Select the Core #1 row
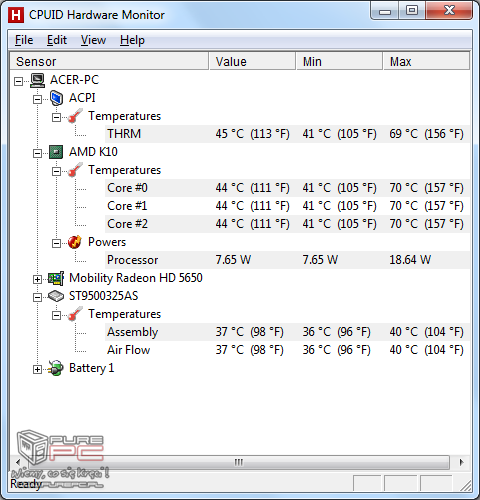Screen dimensions: 480x500 coord(287,206)
